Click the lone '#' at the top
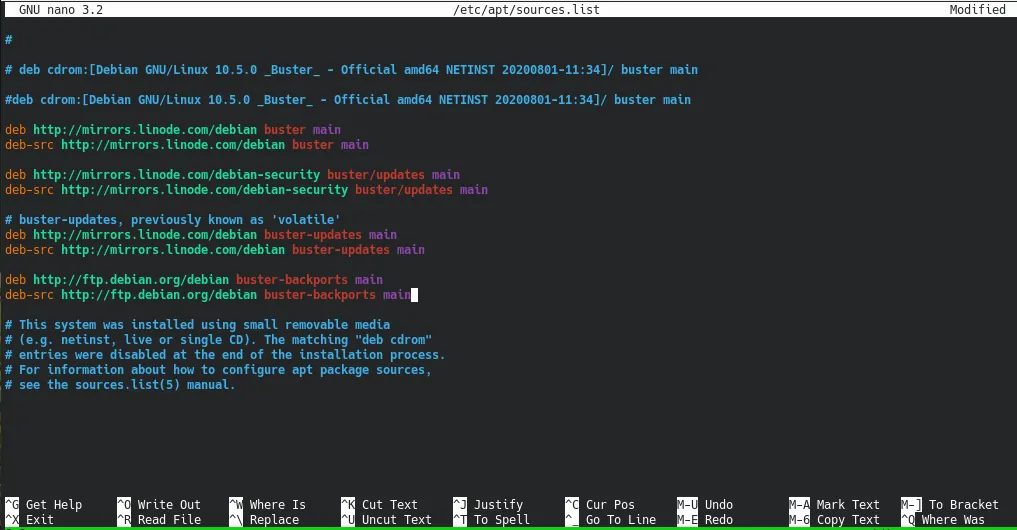This screenshot has width=1017, height=530. pyautogui.click(x=8, y=40)
